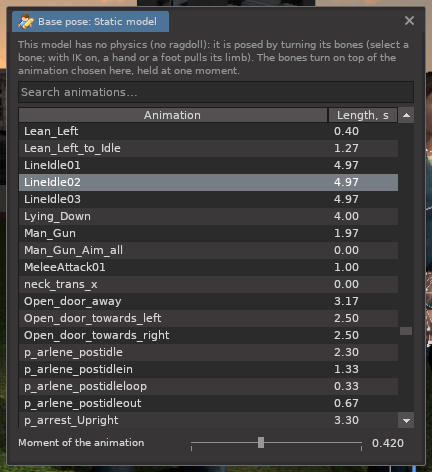
Task: Click the Base pose title icon
Action: (26, 22)
